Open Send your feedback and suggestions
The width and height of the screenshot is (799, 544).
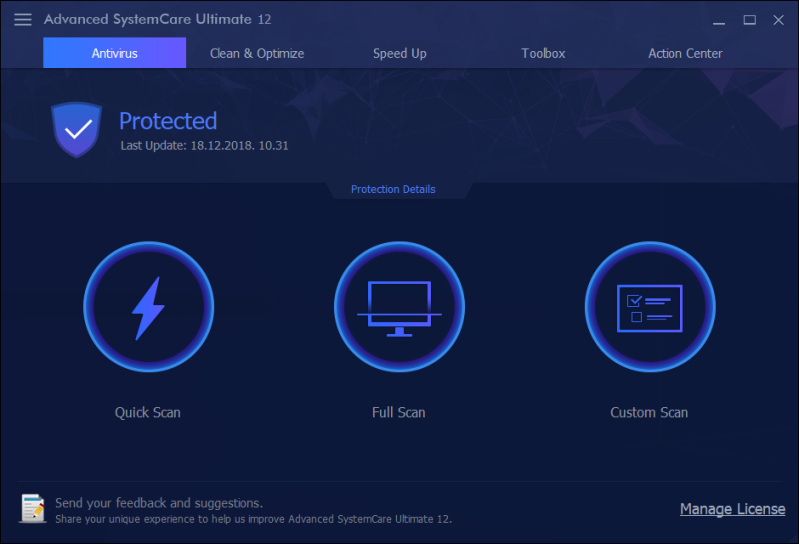(159, 503)
